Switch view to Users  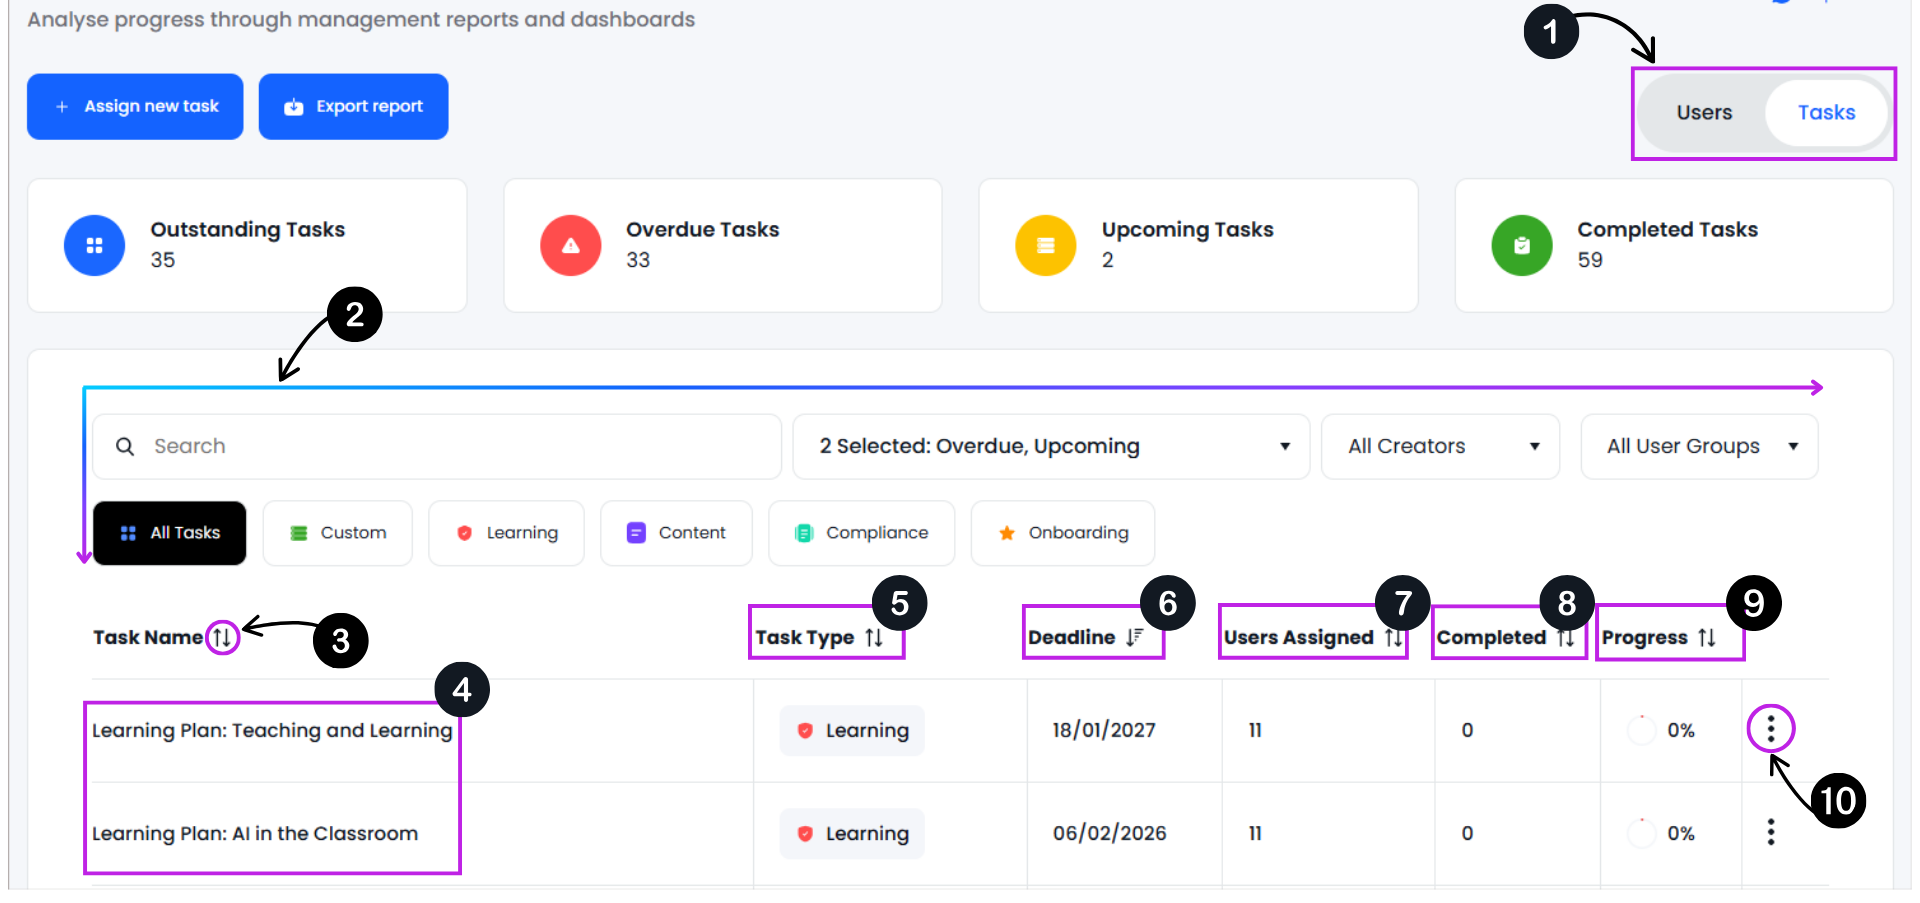[1704, 113]
